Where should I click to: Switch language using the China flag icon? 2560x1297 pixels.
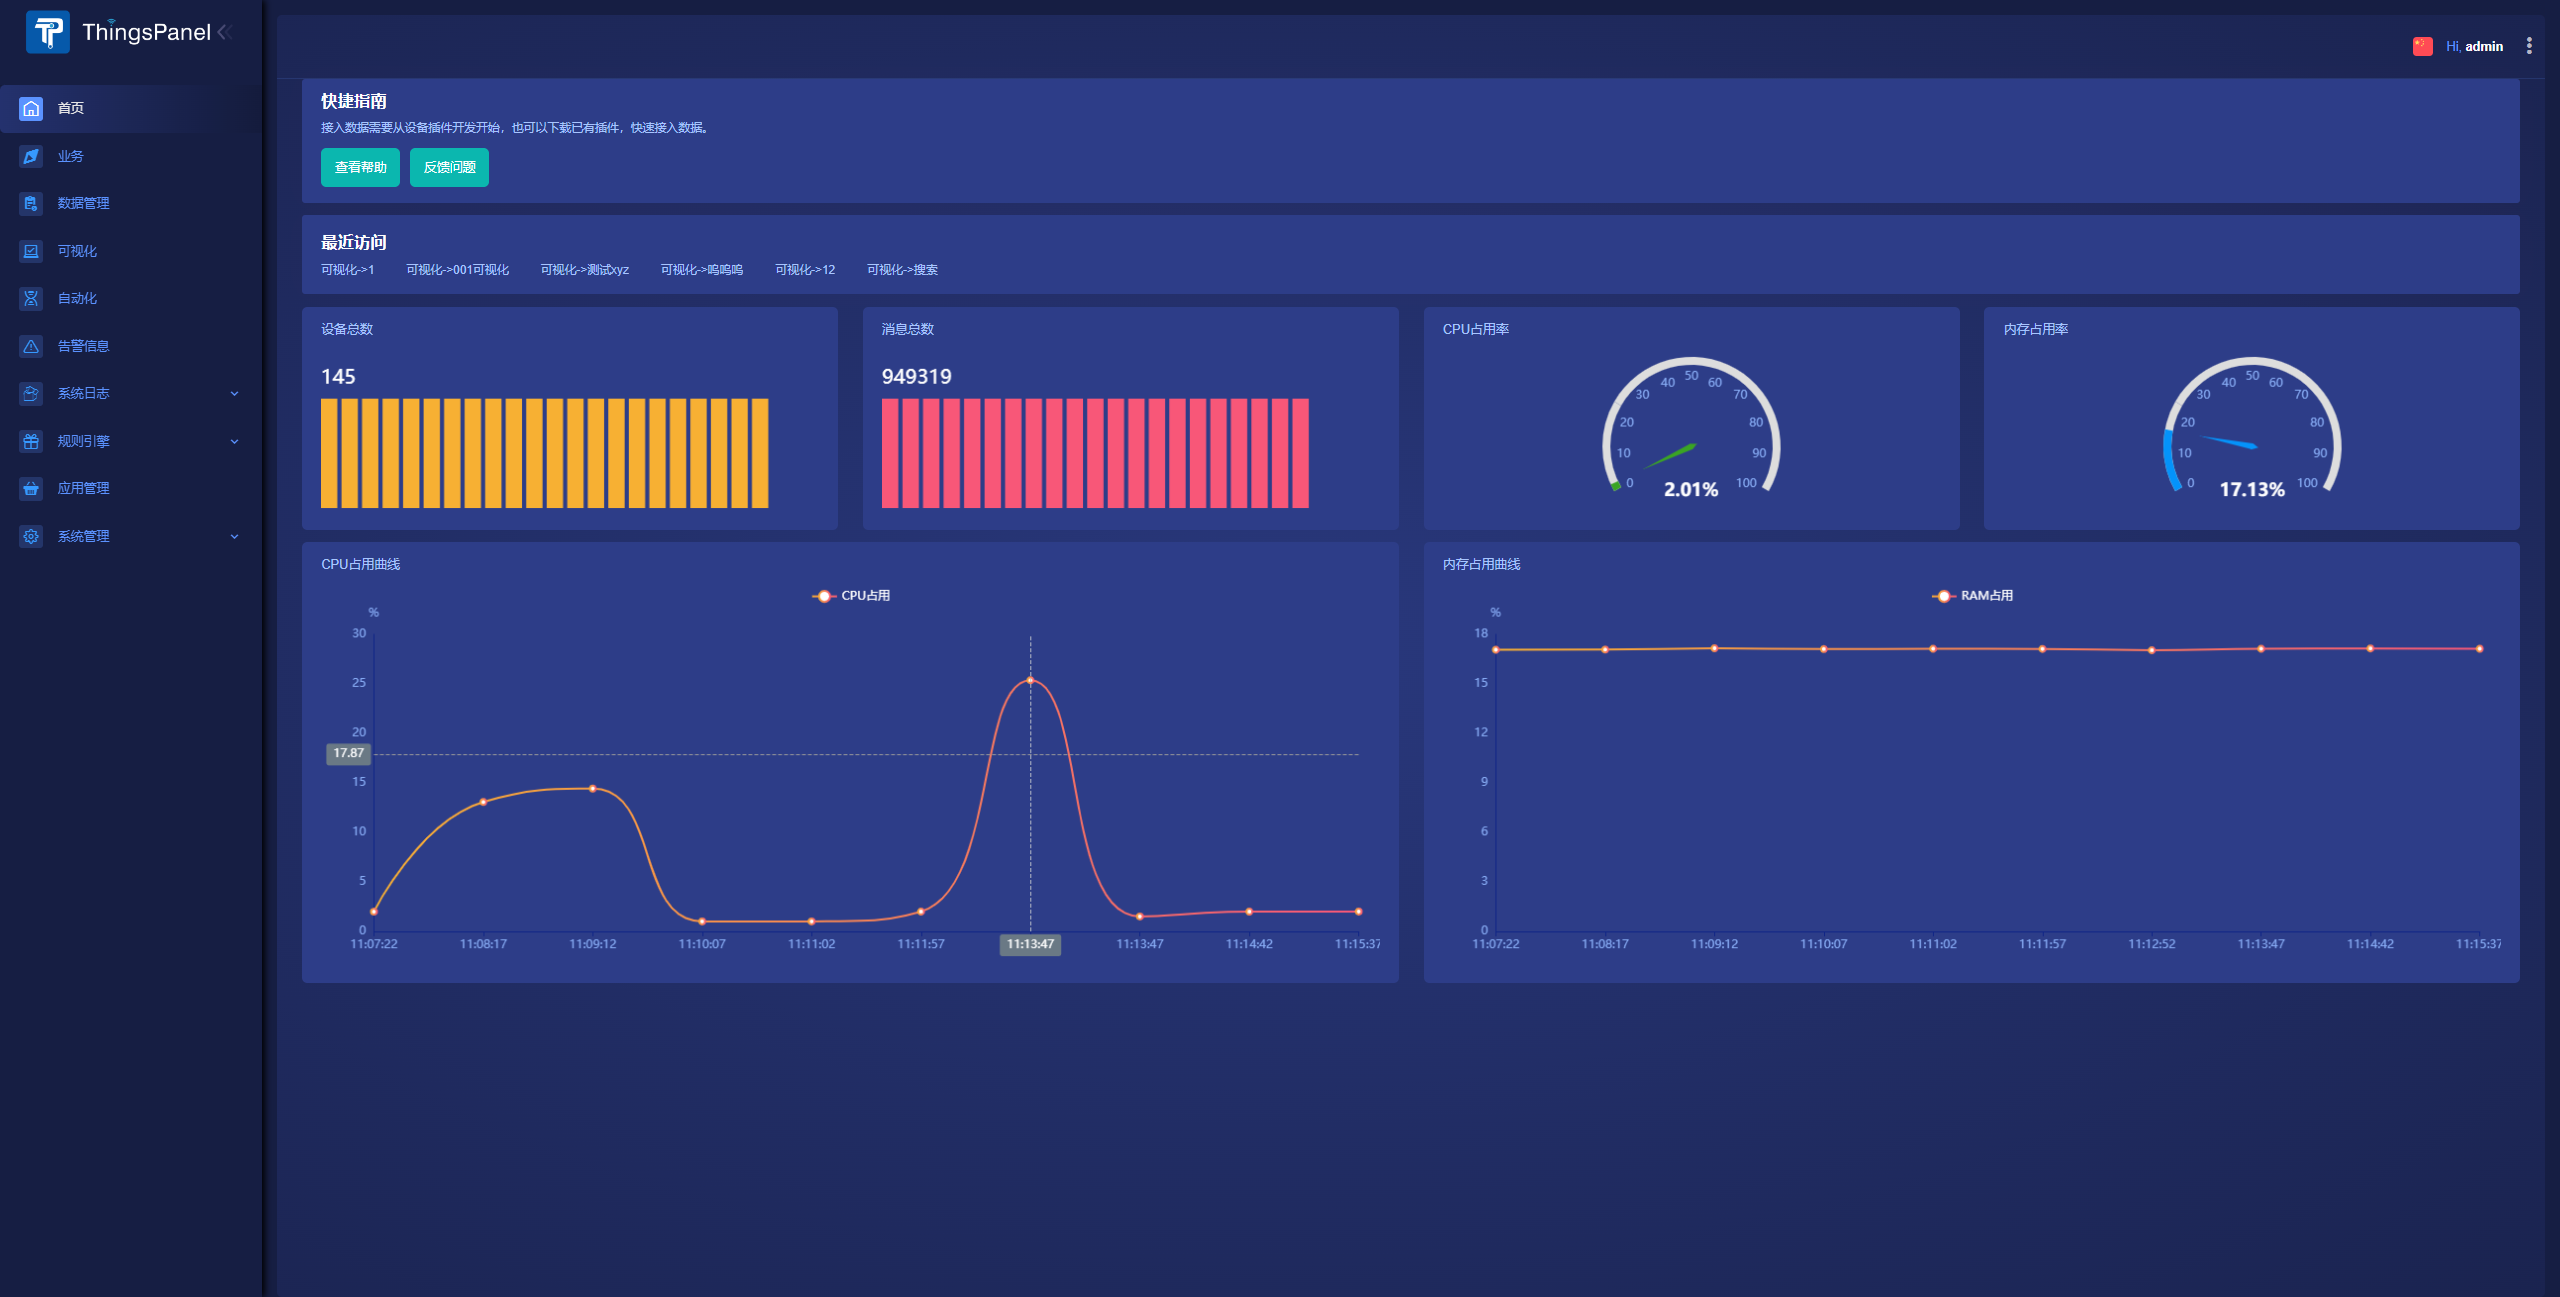point(2422,46)
